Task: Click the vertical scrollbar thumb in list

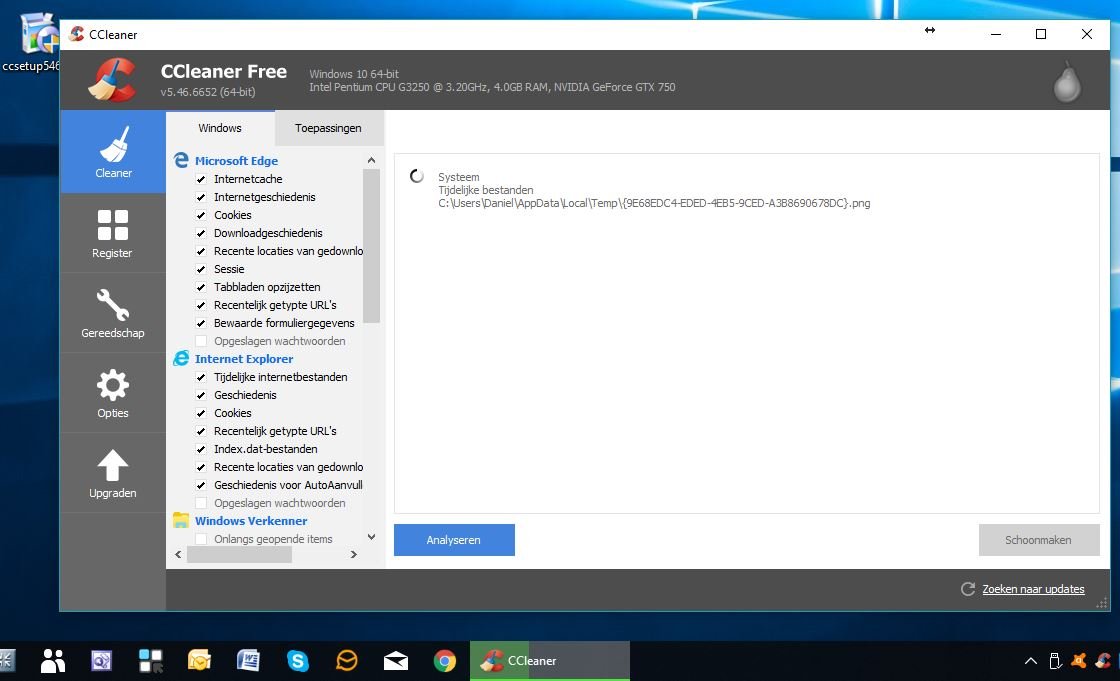Action: pos(371,246)
